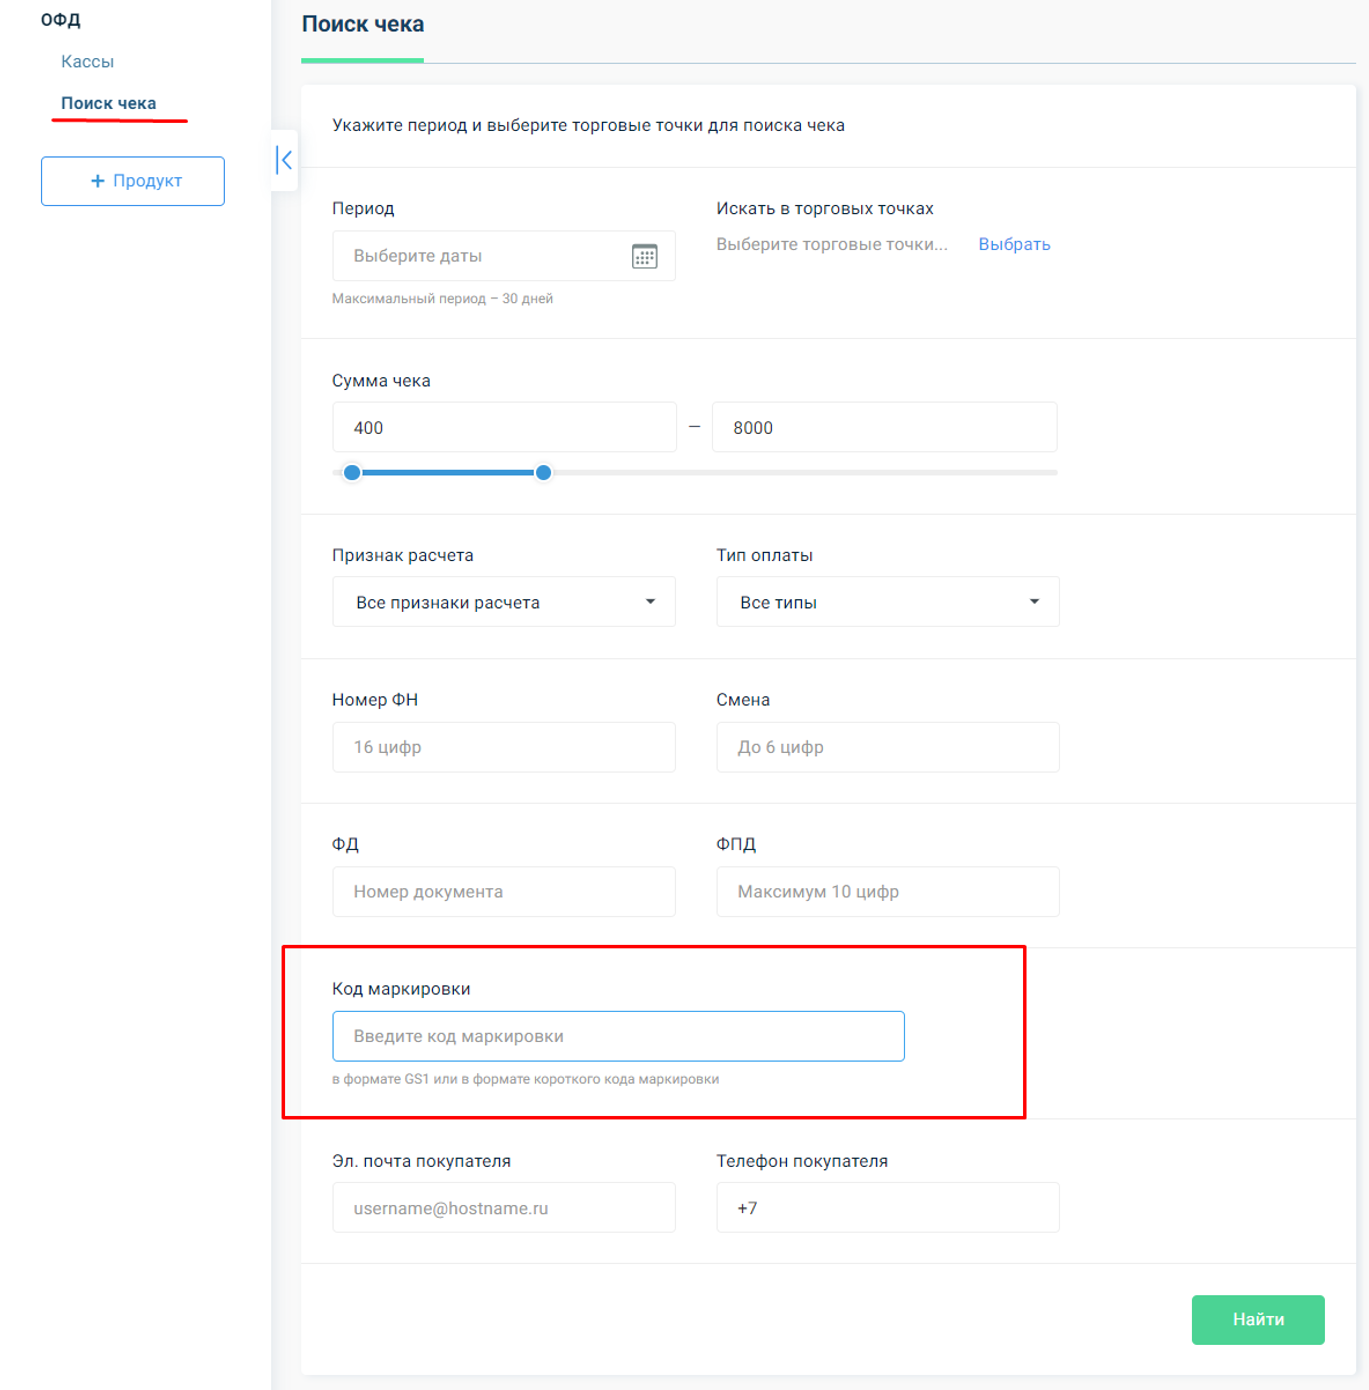Click the Номер ФН 16 цифр field

click(x=504, y=747)
